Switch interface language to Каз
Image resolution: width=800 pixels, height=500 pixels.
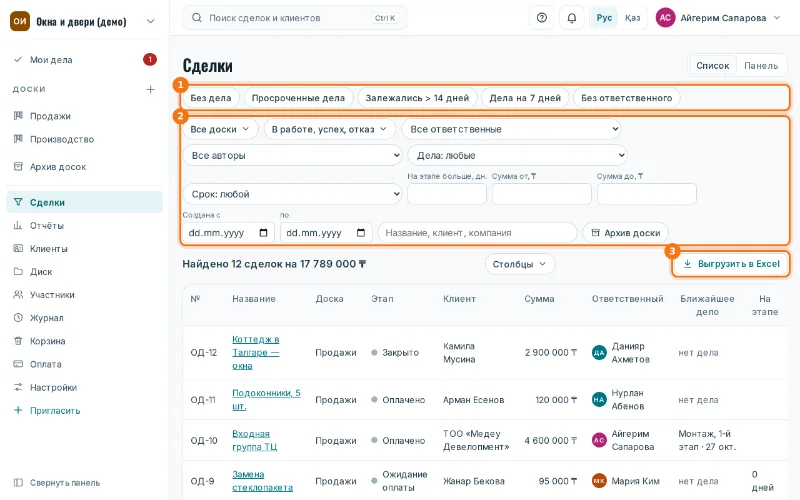click(x=633, y=18)
